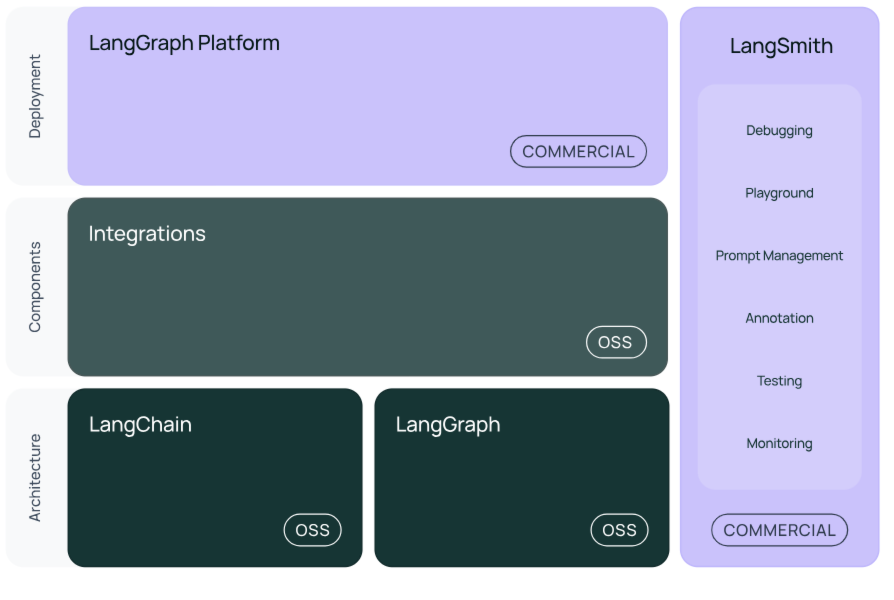The width and height of the screenshot is (894, 600).
Task: Toggle the OSS badge on LangChain
Action: [x=313, y=530]
